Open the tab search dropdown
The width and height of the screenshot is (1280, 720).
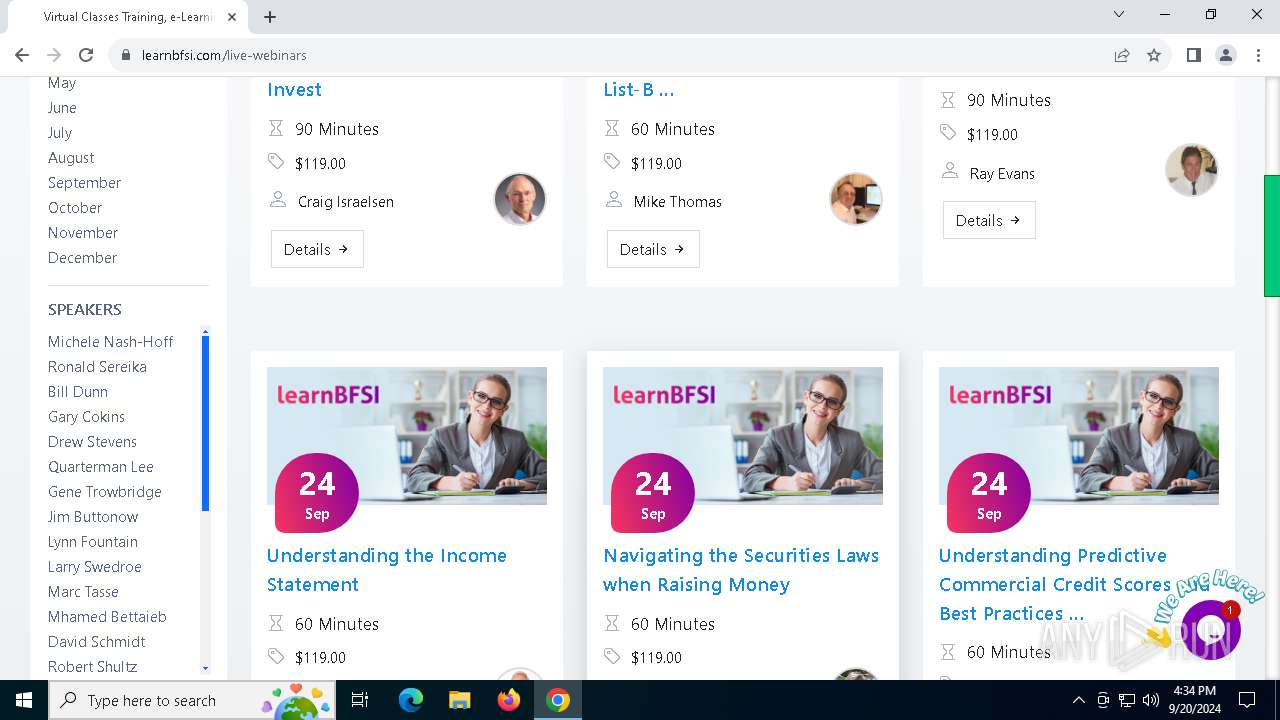point(1119,15)
